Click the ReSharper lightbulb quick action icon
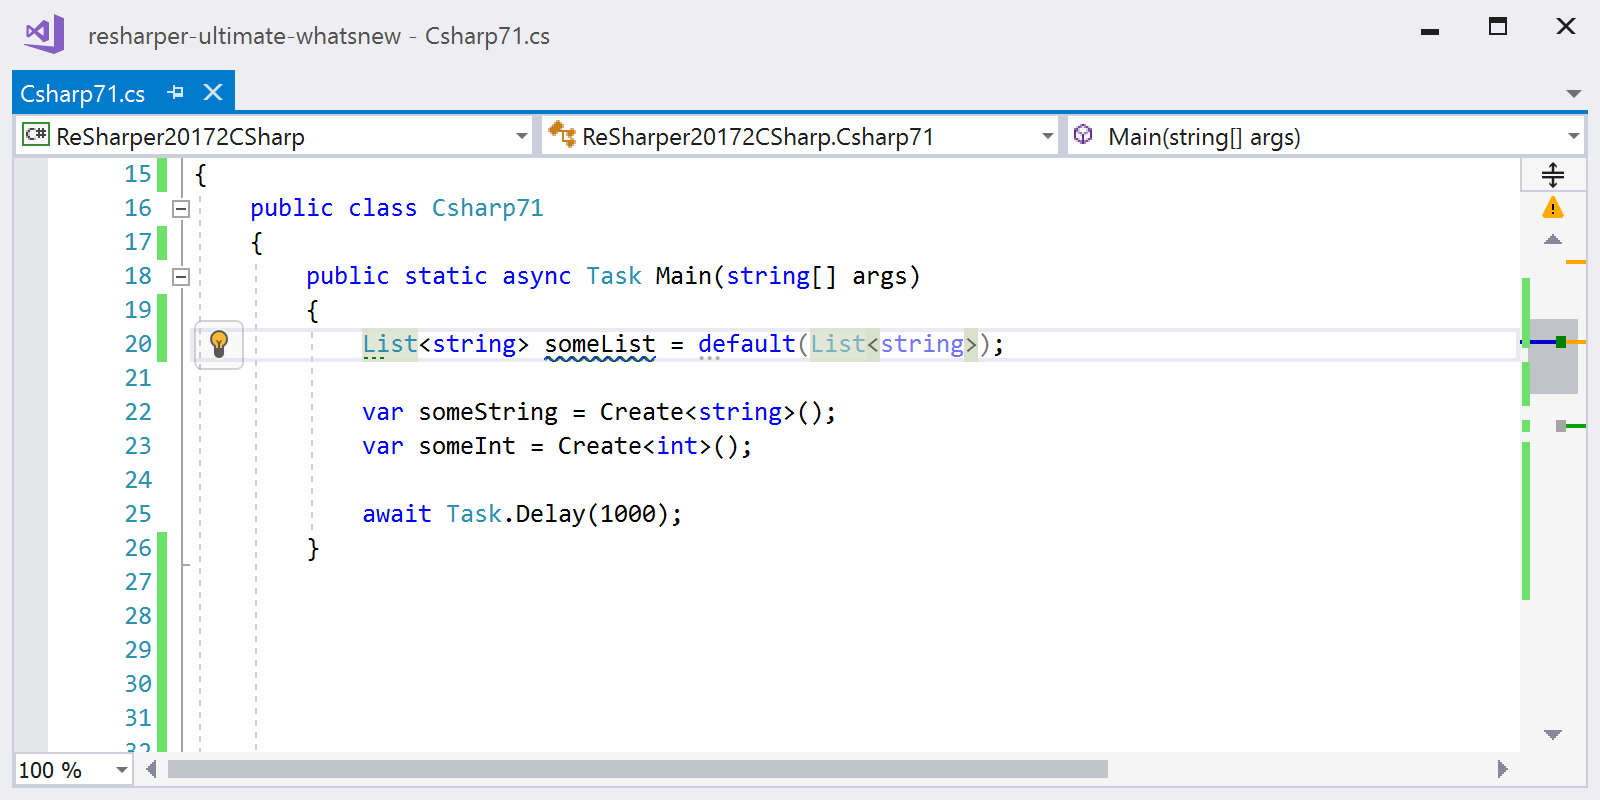Image resolution: width=1600 pixels, height=800 pixels. 219,344
